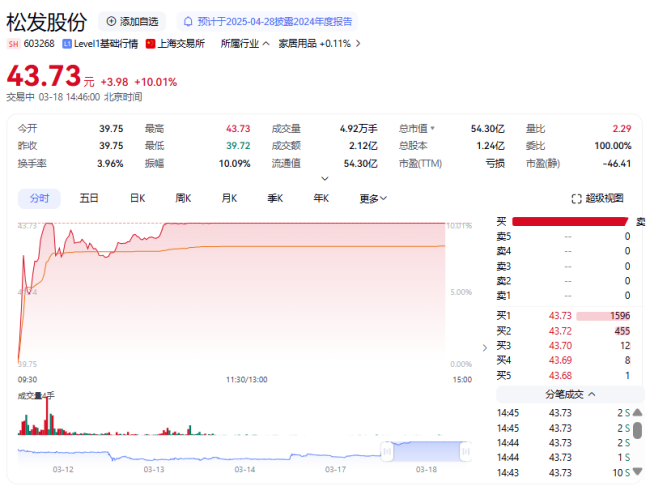Screen dimensions: 650x486
Task: Click the 03-12 date on the timeline
Action: (x=63, y=469)
